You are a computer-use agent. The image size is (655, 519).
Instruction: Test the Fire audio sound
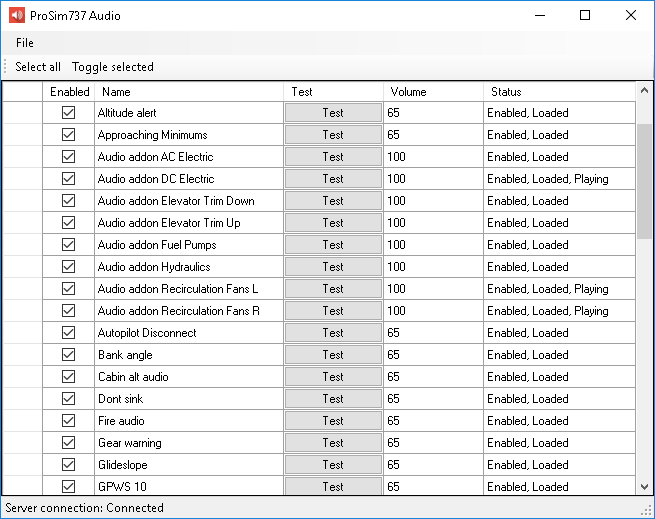(333, 421)
